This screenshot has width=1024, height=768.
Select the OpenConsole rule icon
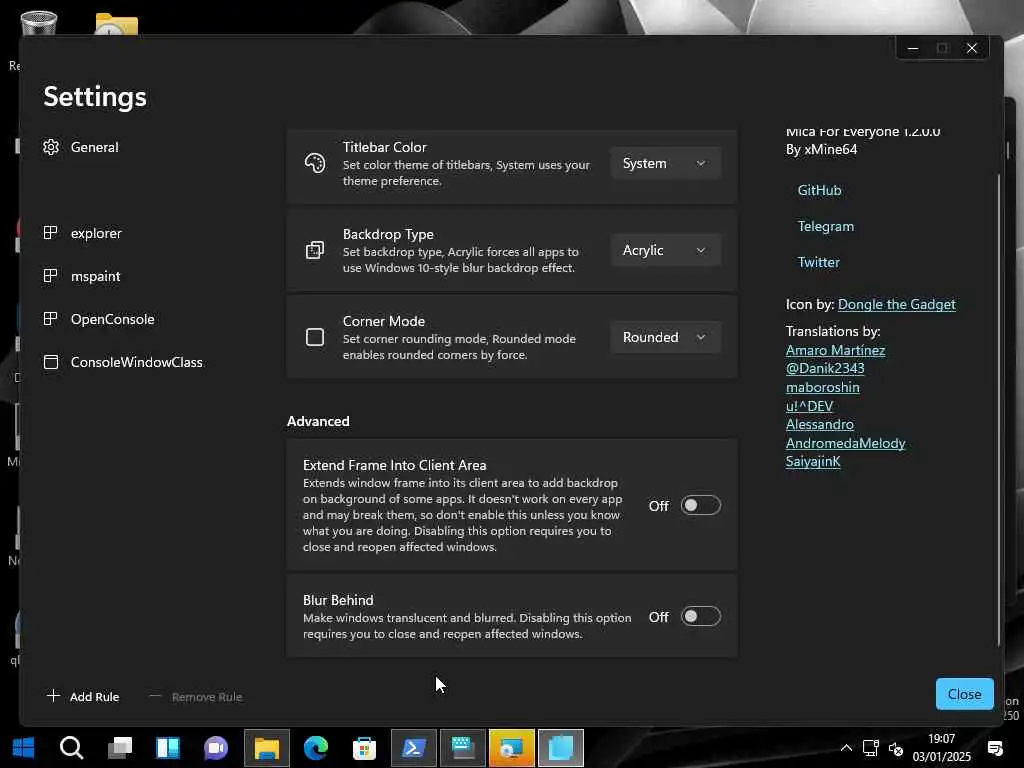coord(50,319)
